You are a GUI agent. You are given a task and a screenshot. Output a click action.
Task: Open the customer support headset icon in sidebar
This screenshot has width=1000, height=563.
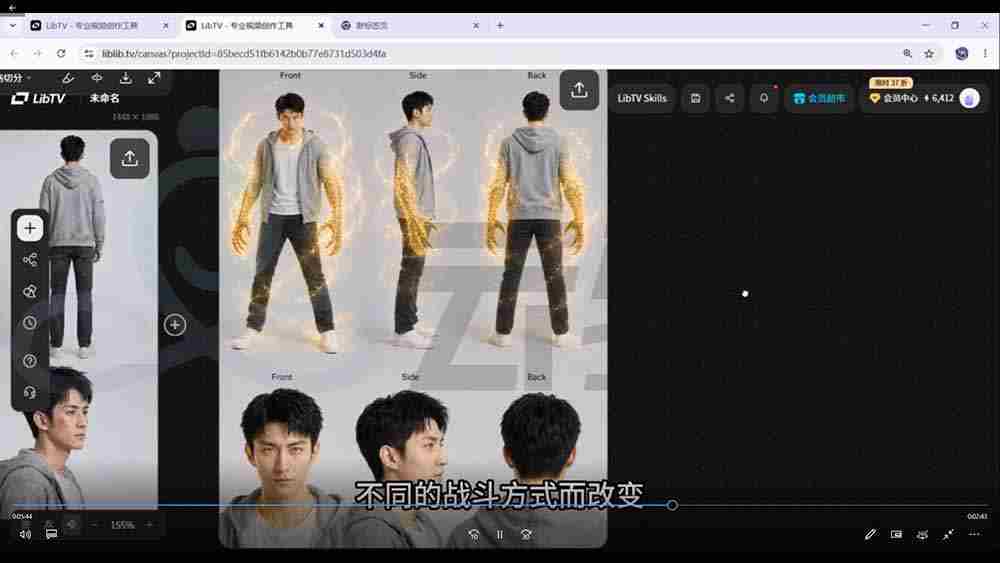point(30,392)
